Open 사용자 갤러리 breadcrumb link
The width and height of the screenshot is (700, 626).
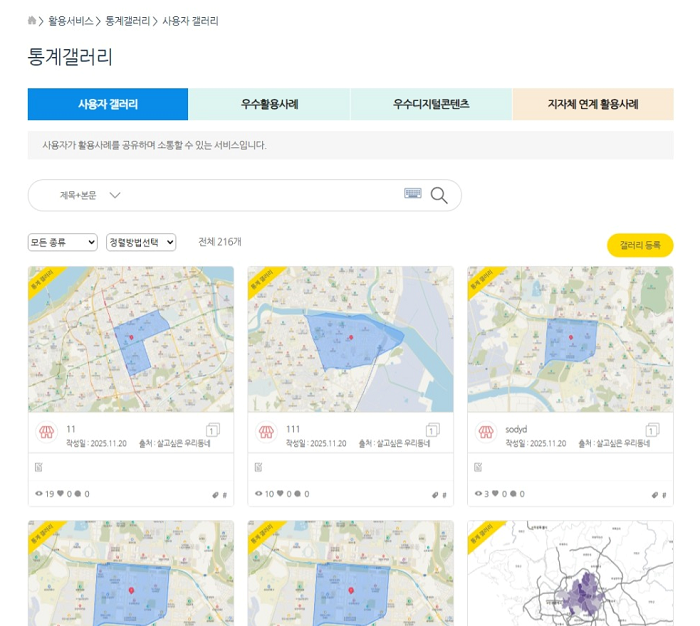tap(190, 21)
